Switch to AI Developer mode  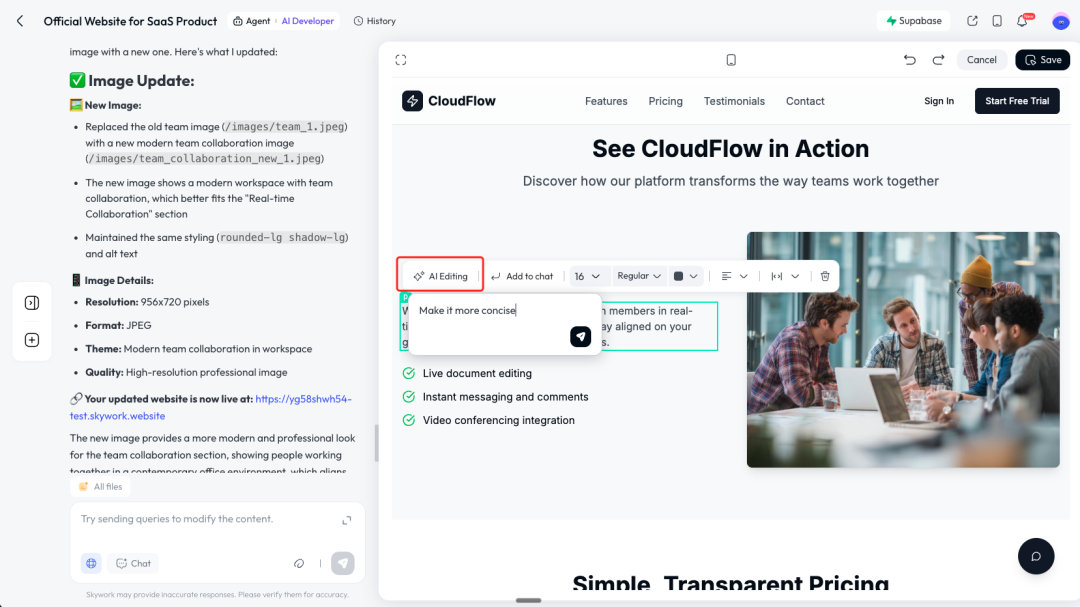click(x=307, y=21)
